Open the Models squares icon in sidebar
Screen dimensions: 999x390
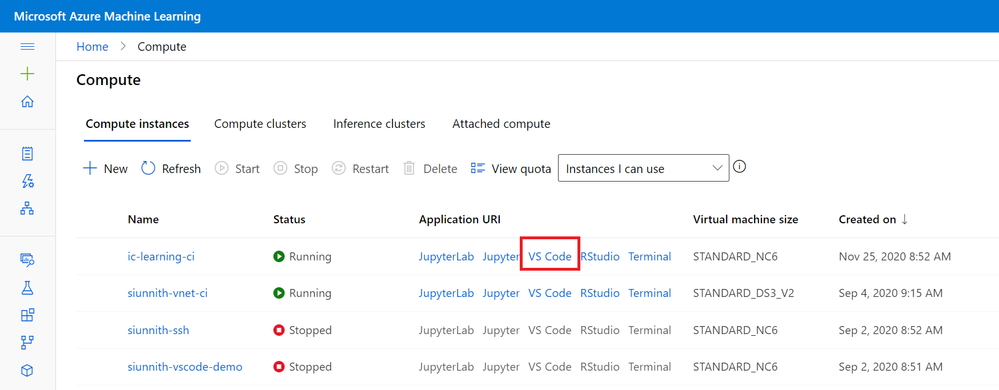pos(27,315)
